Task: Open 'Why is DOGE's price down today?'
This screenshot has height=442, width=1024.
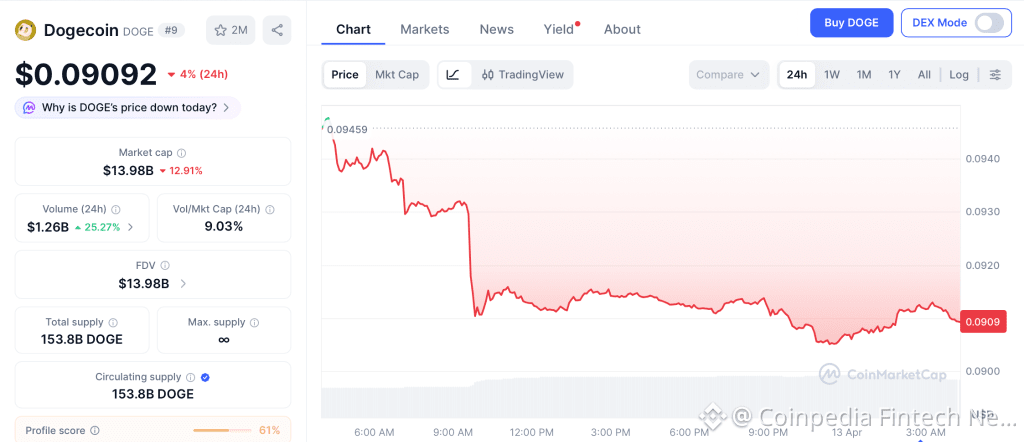Action: [128, 107]
